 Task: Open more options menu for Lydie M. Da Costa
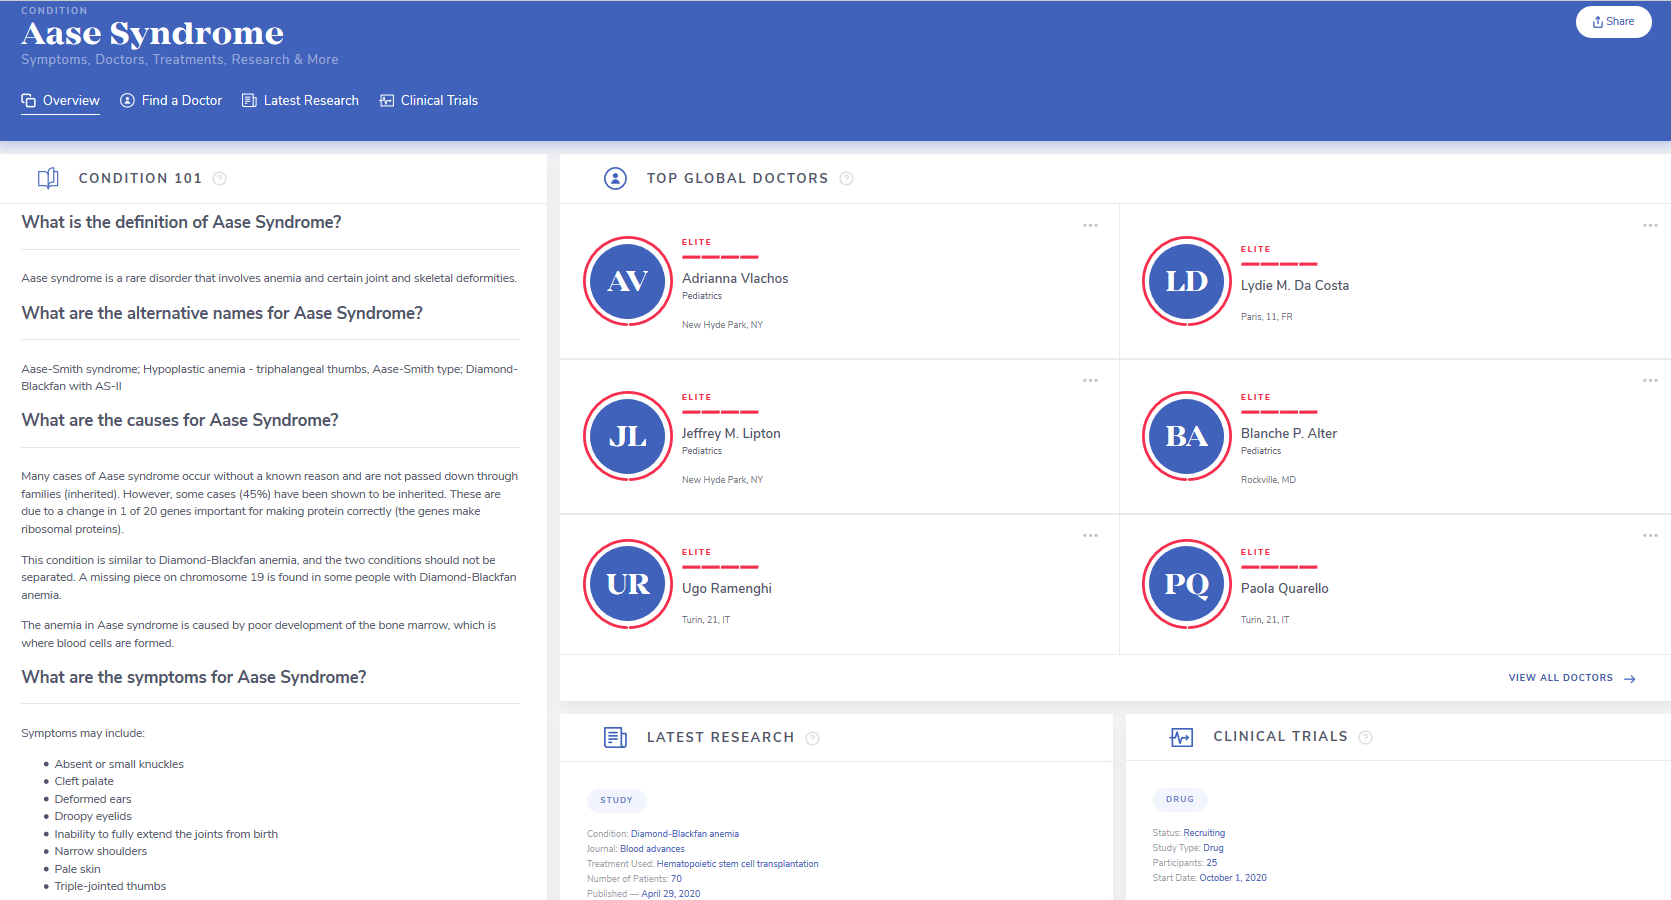[x=1649, y=226]
